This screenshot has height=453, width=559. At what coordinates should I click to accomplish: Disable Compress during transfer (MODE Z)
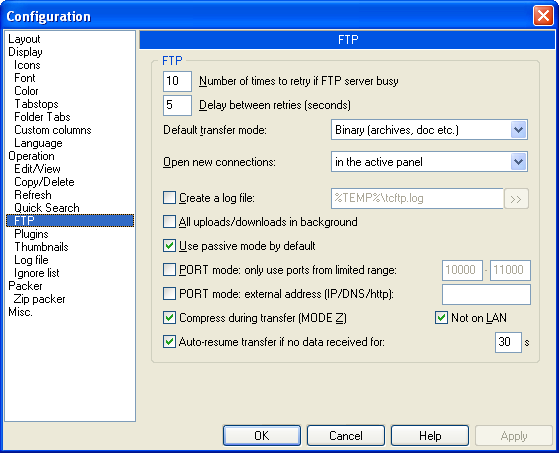click(x=169, y=318)
